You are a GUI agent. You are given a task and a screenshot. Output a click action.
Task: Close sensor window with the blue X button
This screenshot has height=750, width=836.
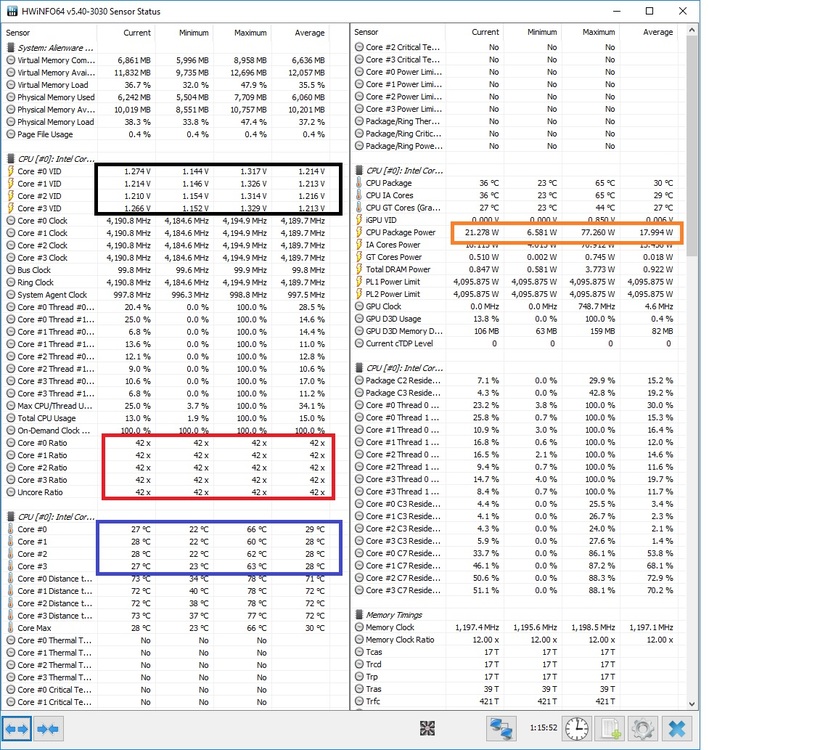pos(679,729)
